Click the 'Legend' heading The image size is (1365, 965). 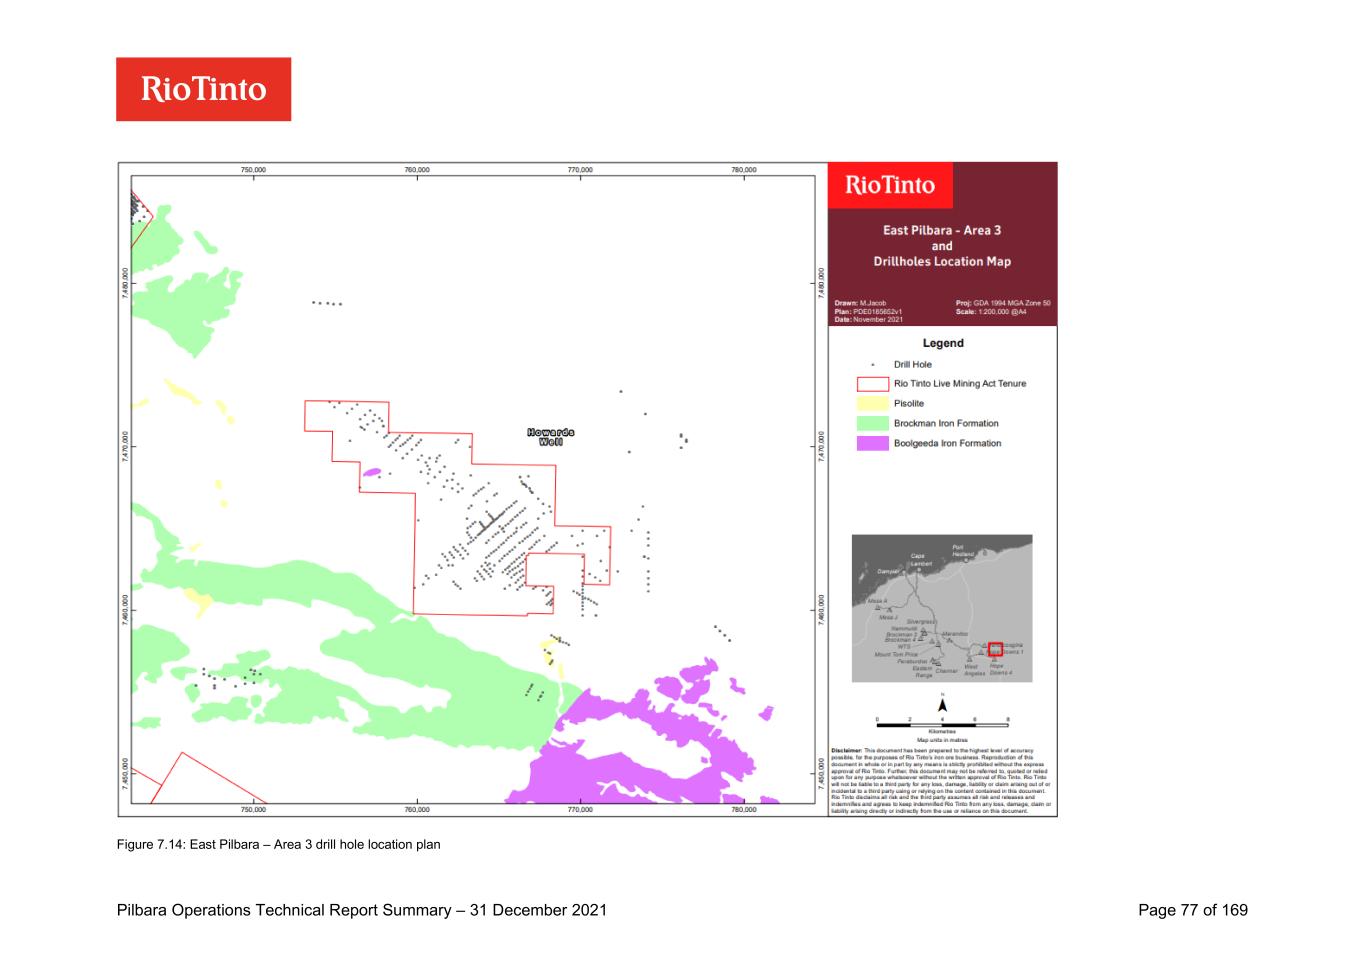click(x=943, y=343)
